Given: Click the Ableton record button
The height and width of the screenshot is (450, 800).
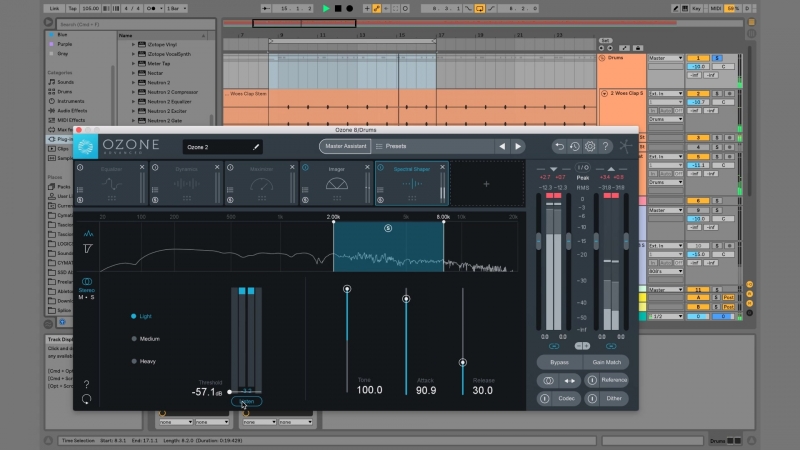Looking at the screenshot, I should 349,8.
